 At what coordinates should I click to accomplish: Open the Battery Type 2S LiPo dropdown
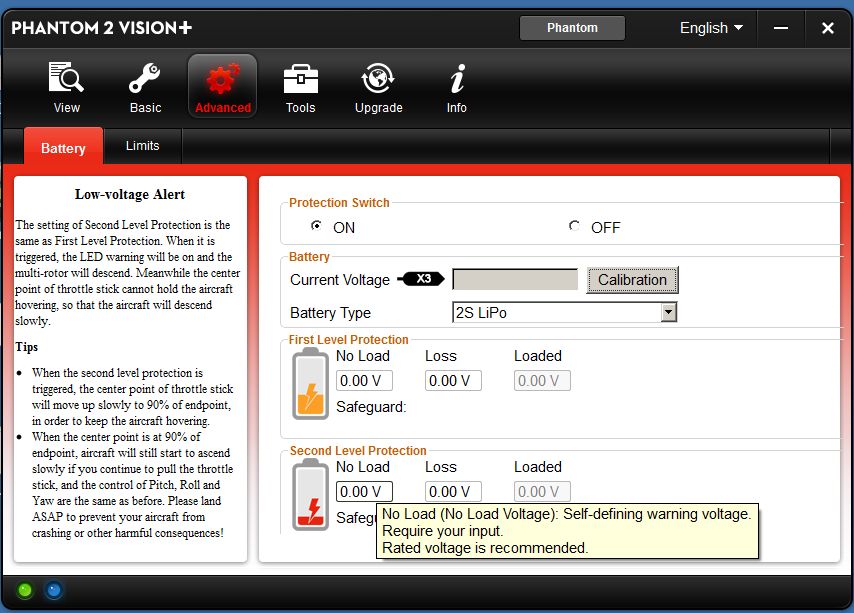564,312
